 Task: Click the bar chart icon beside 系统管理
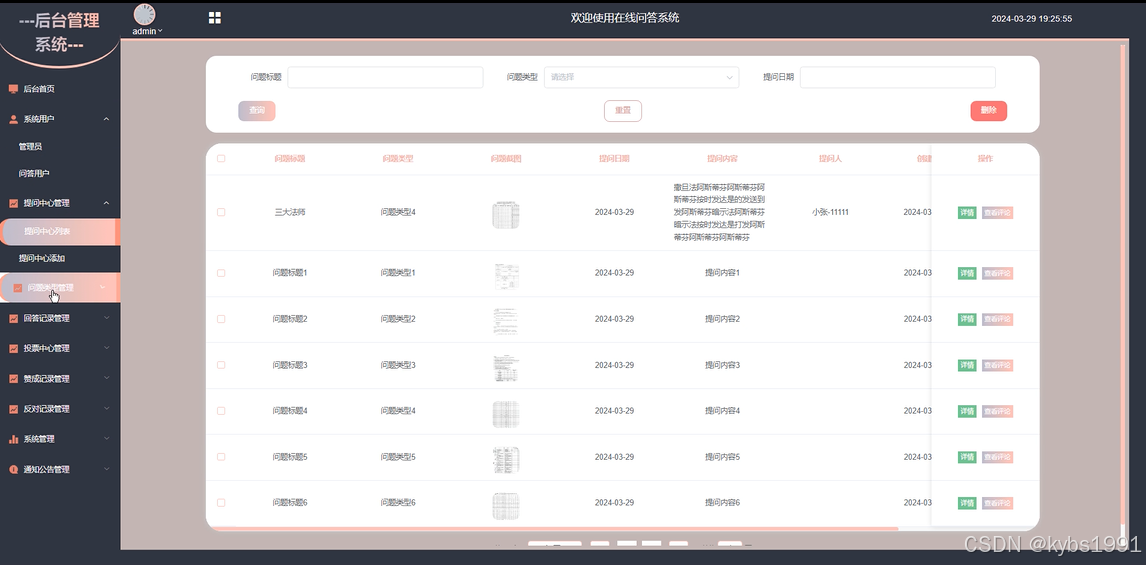[x=13, y=439]
